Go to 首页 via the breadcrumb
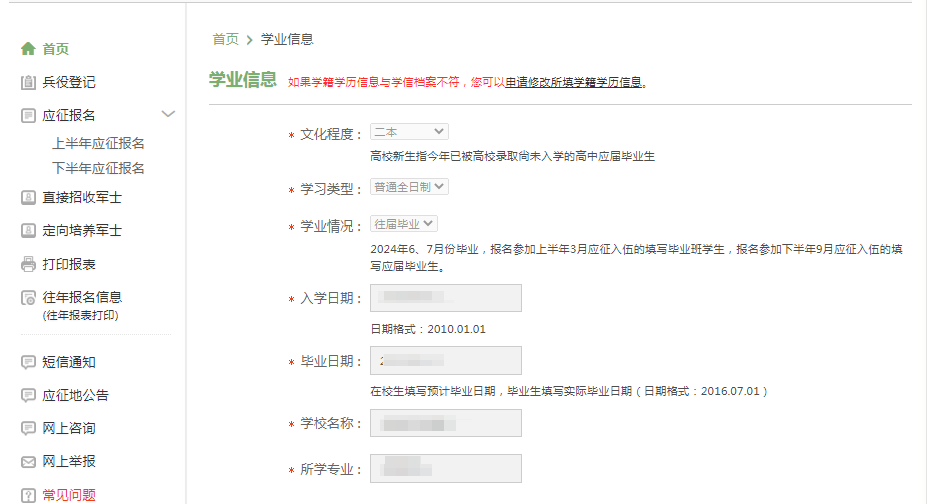The width and height of the screenshot is (927, 504). pos(225,39)
